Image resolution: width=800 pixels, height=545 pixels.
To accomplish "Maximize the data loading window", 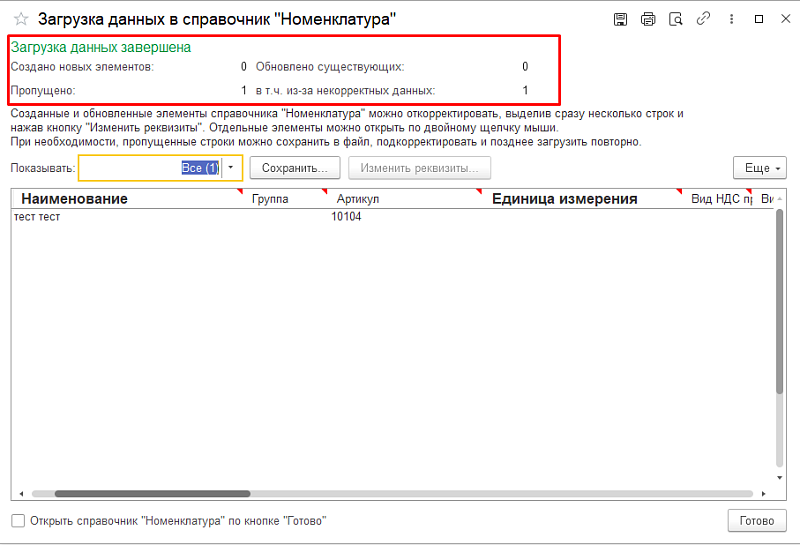I will coord(758,19).
